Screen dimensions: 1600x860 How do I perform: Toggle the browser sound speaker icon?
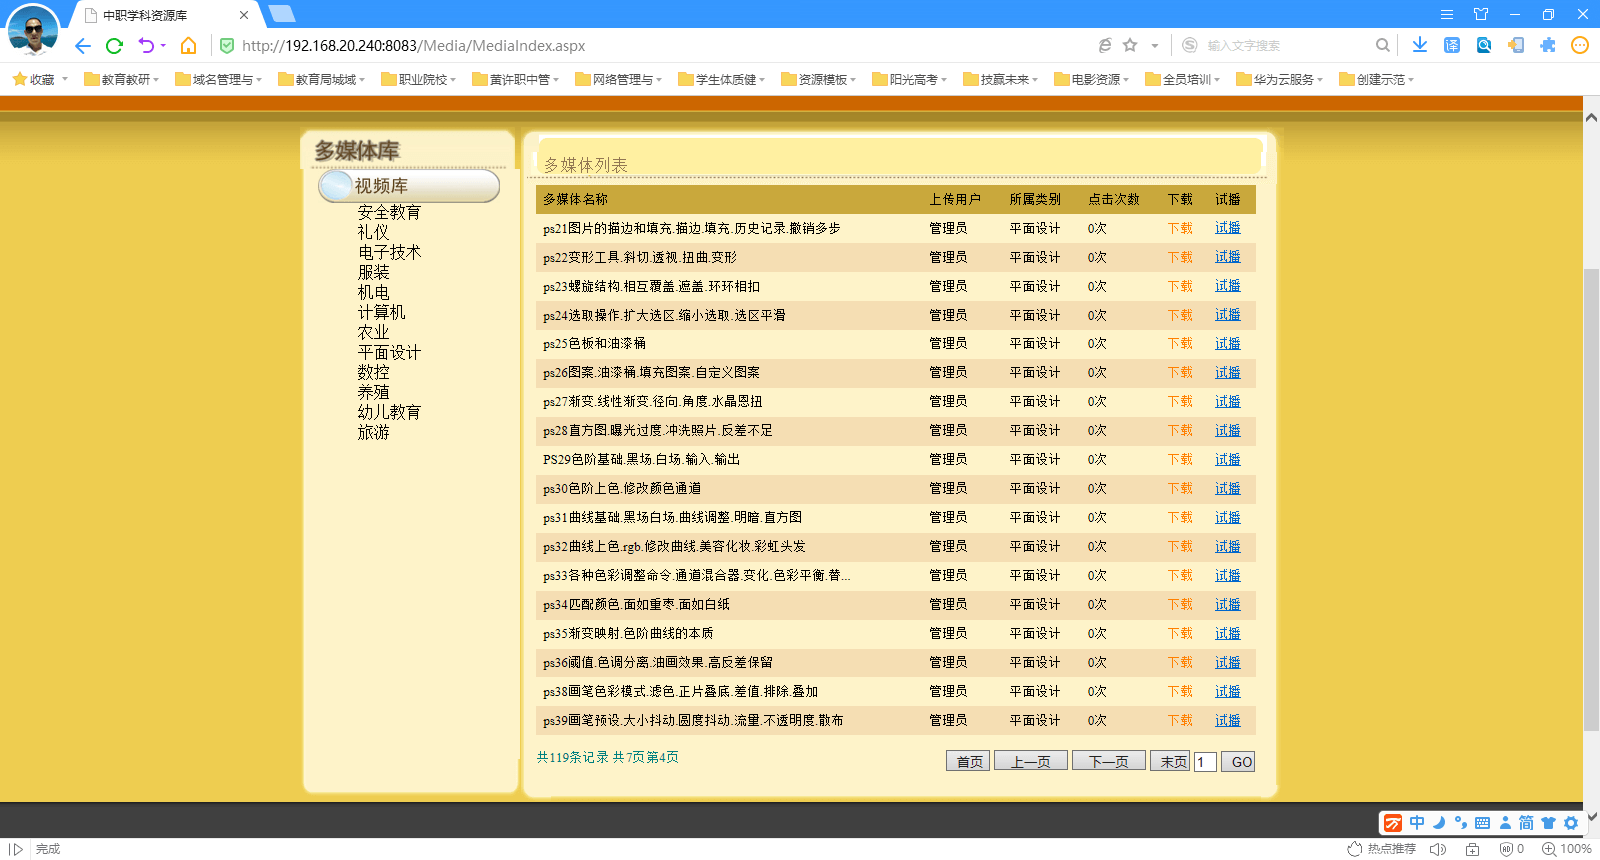click(x=1438, y=849)
